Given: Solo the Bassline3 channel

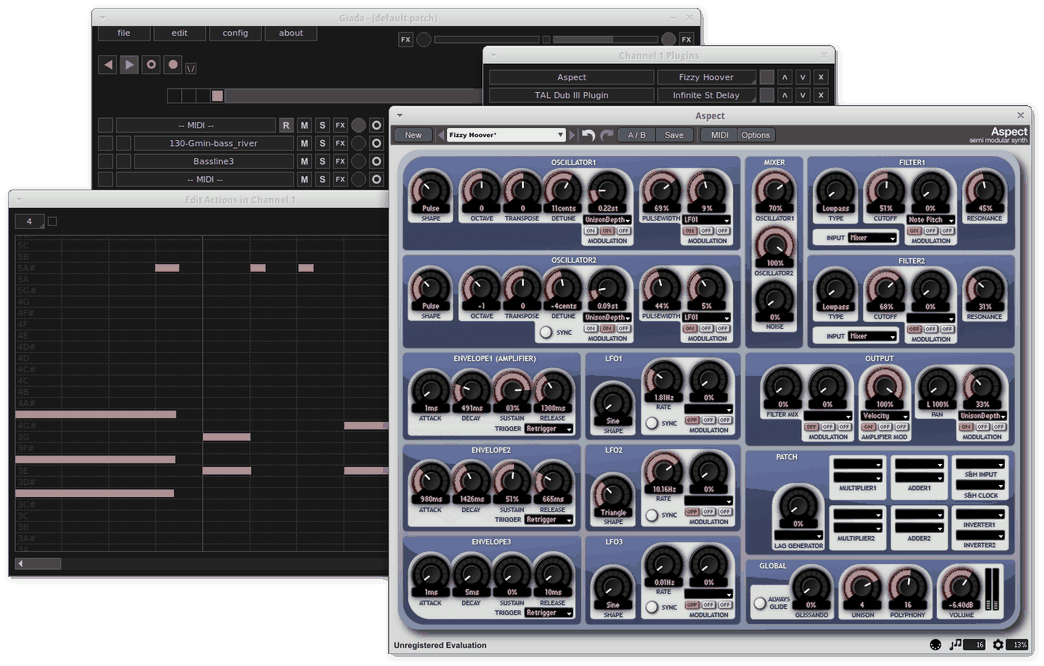Looking at the screenshot, I should point(322,161).
